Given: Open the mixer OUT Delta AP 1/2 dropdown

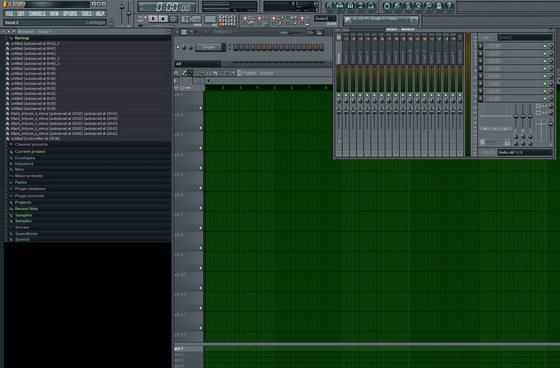Looking at the screenshot, I should tap(525, 153).
